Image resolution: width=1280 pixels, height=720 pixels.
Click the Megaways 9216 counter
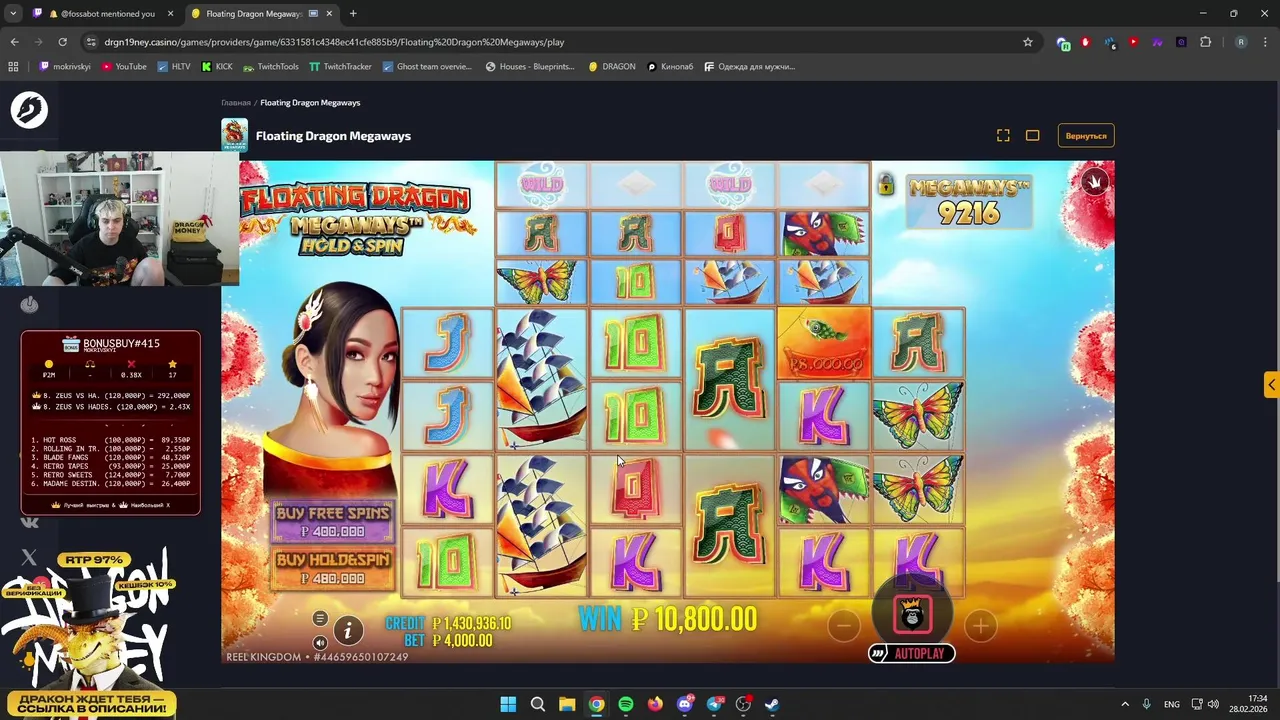point(968,201)
